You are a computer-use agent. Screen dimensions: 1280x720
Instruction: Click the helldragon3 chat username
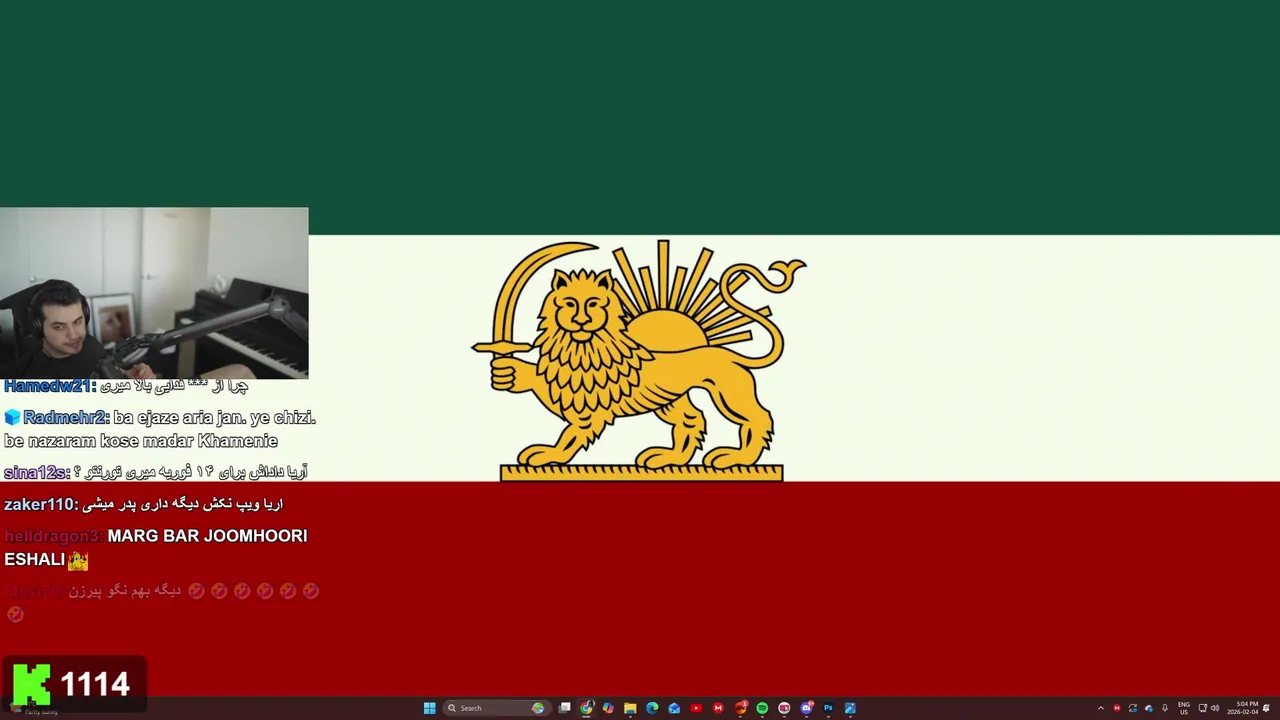click(x=53, y=536)
